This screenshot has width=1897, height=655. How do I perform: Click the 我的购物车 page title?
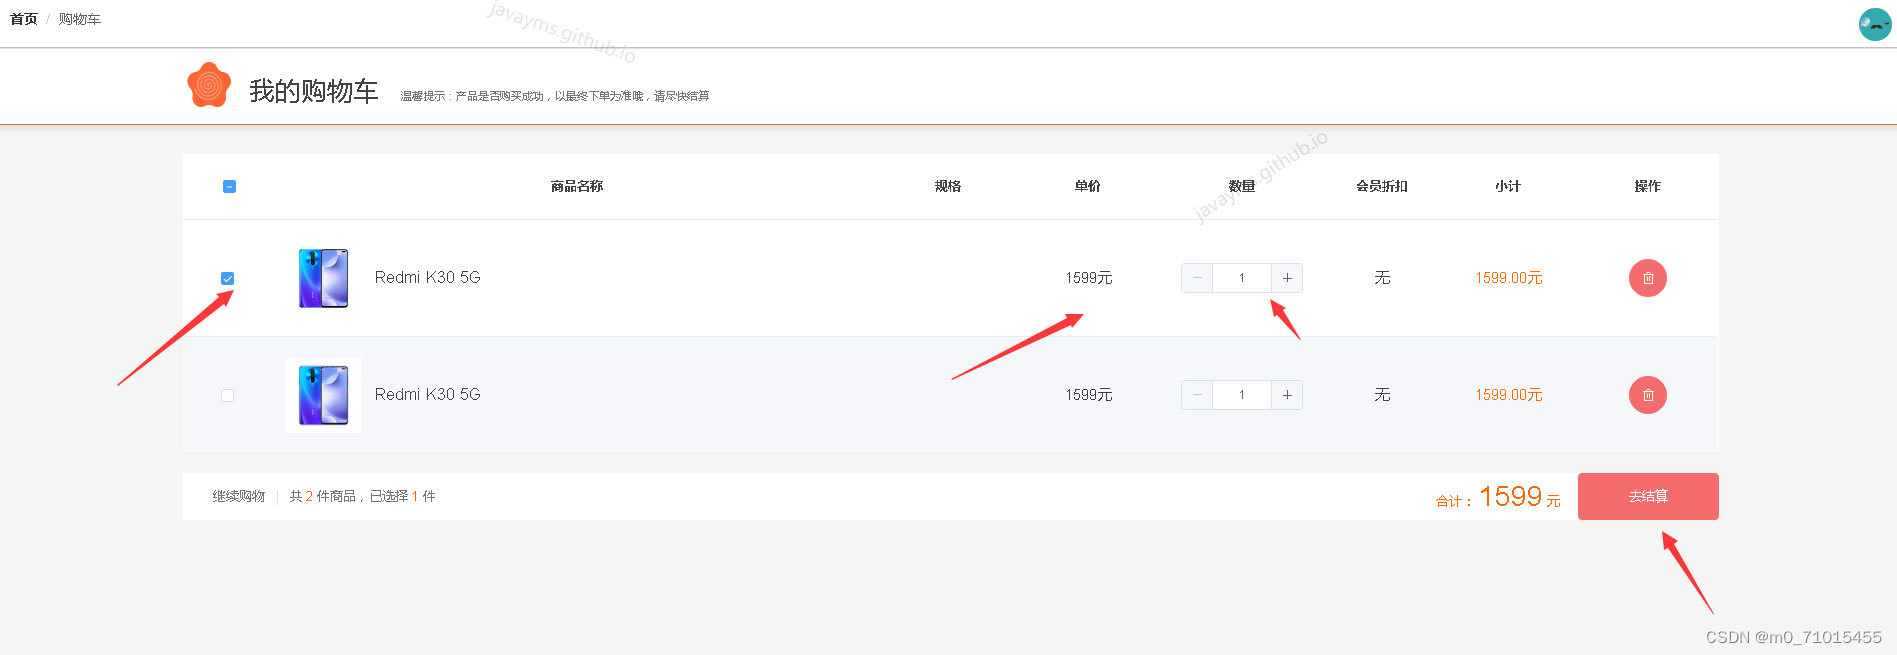pyautogui.click(x=313, y=91)
